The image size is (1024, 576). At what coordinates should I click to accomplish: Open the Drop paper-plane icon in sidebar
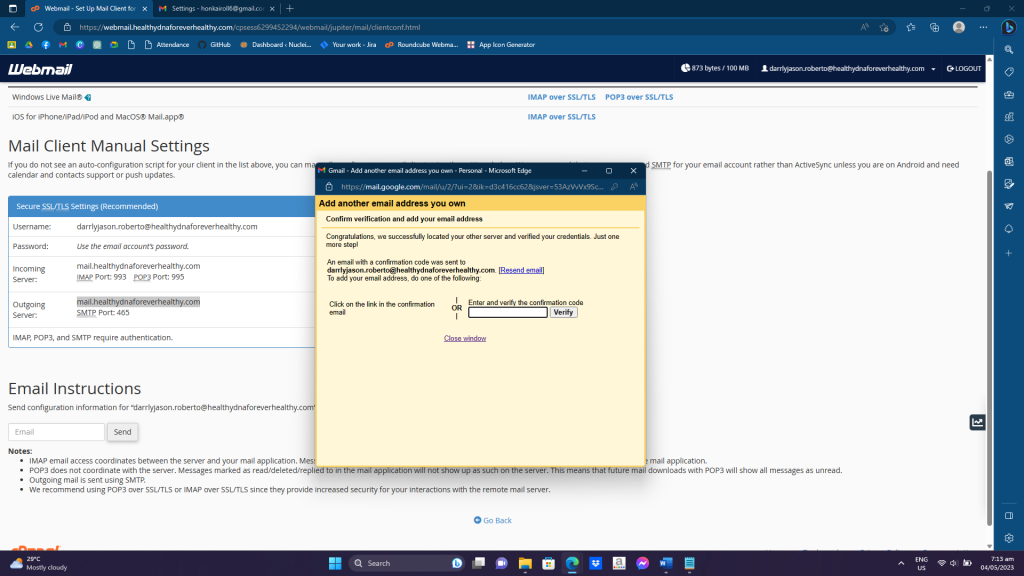point(1009,206)
